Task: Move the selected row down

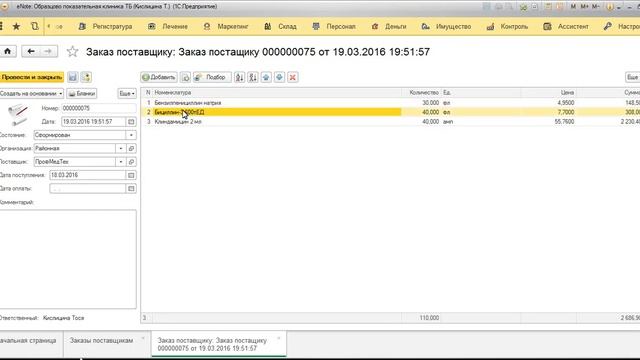Action: coord(279,77)
